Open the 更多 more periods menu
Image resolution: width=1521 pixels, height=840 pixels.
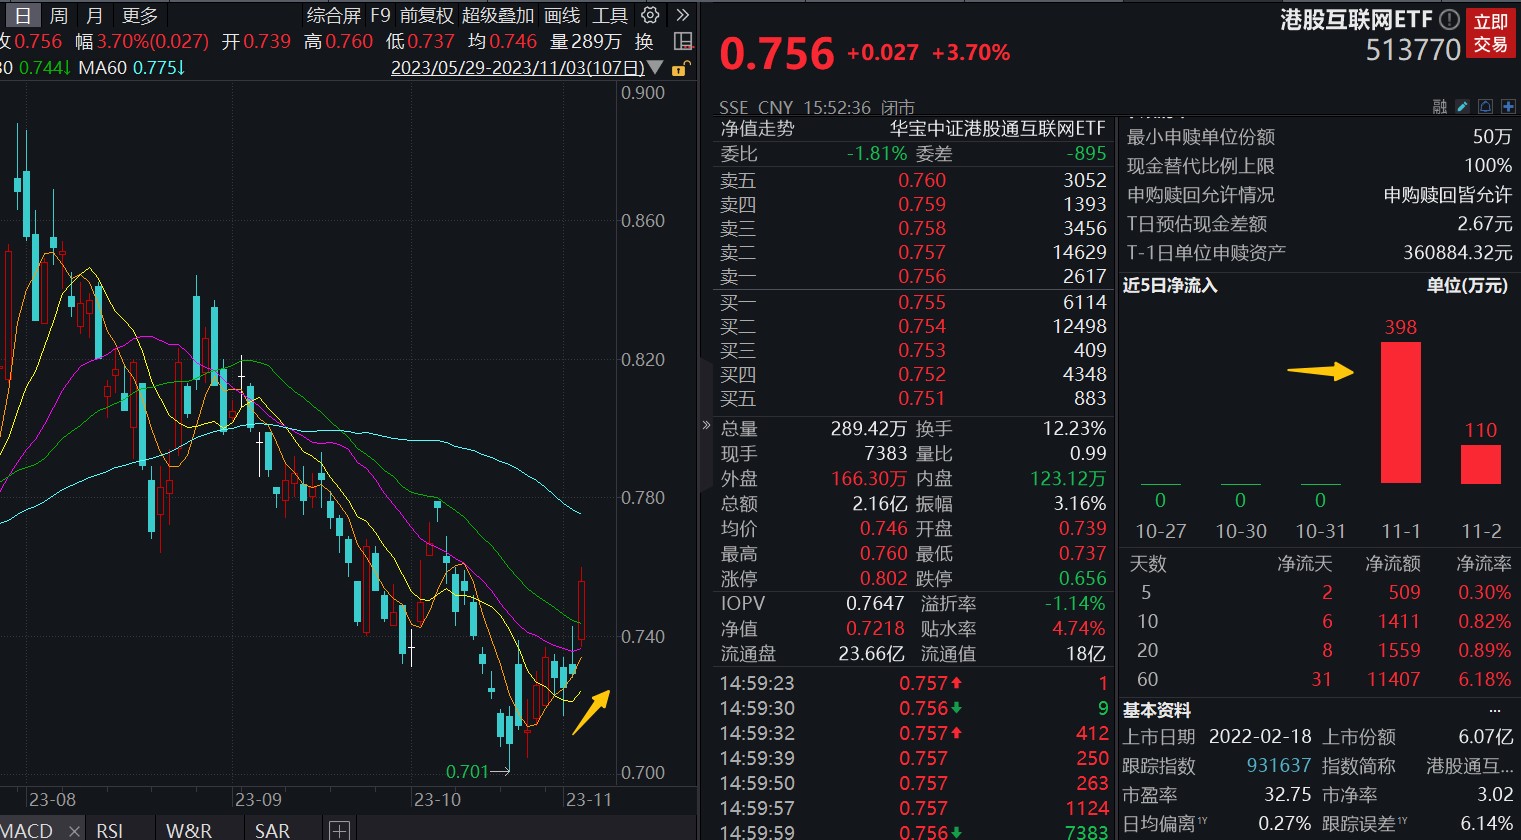(x=140, y=15)
